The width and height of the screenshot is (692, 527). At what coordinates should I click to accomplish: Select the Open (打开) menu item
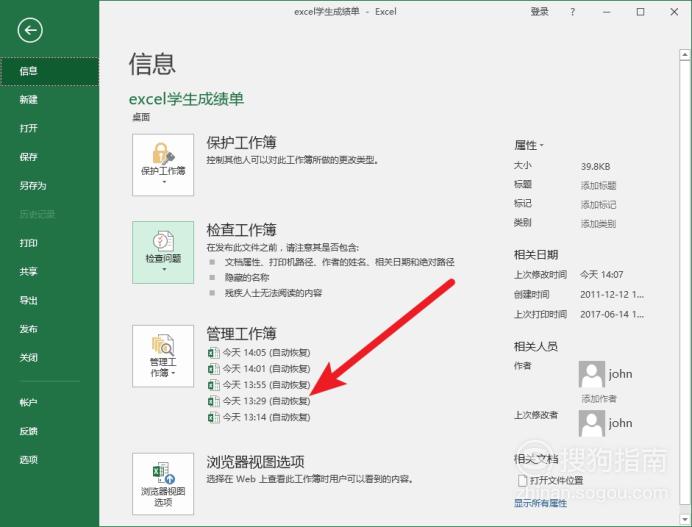click(49, 128)
